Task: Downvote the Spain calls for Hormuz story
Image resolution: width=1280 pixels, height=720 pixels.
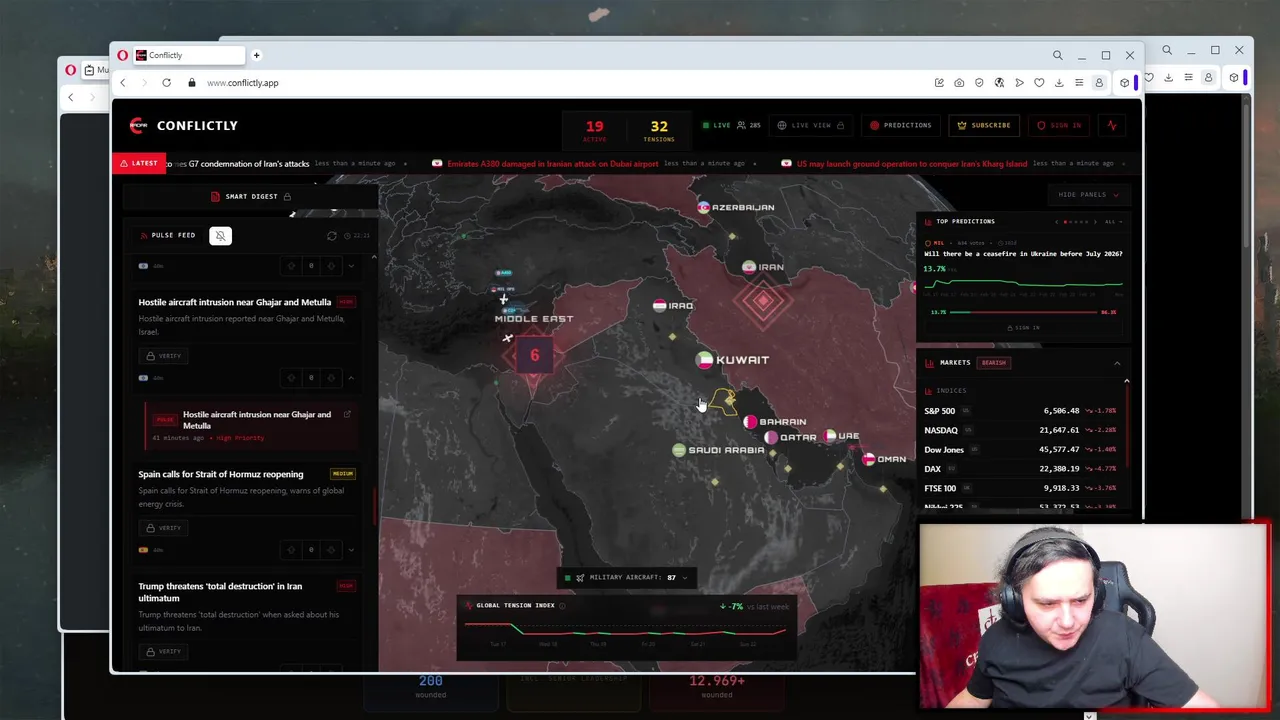Action: [331, 550]
